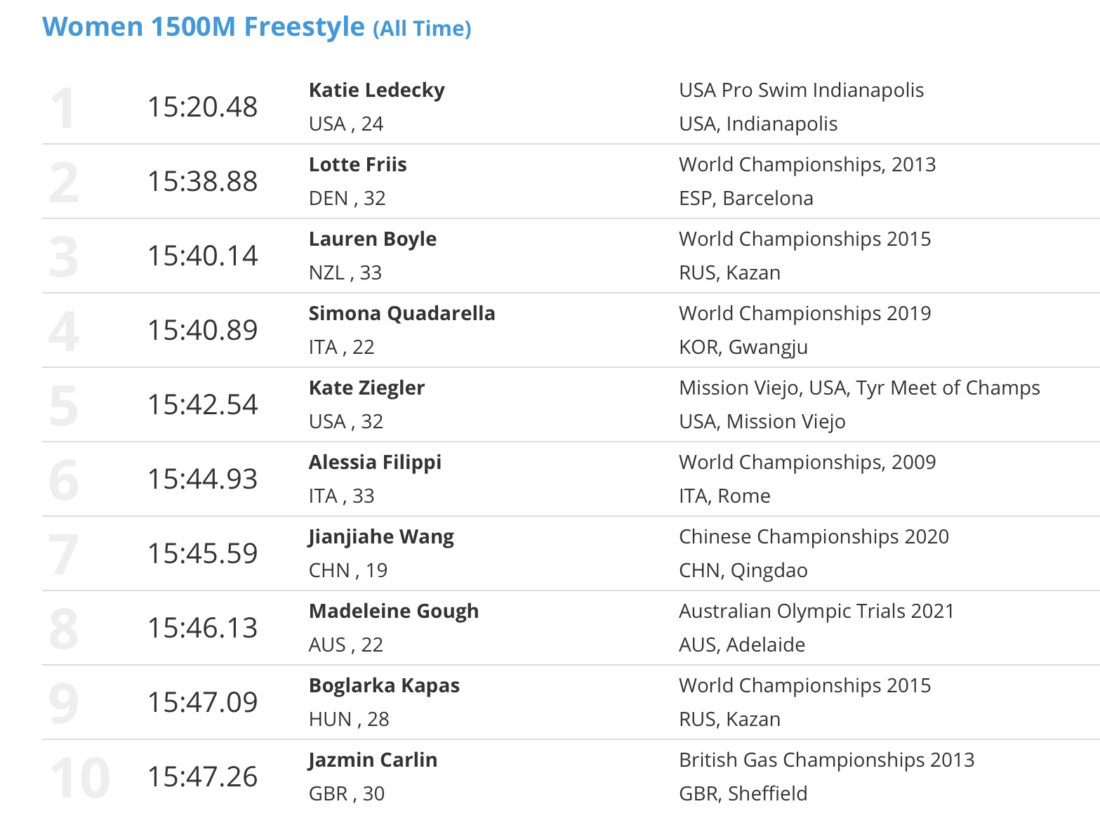This screenshot has height=825, width=1100.
Task: Open Jianjiahe Wang's profile
Action: (381, 537)
